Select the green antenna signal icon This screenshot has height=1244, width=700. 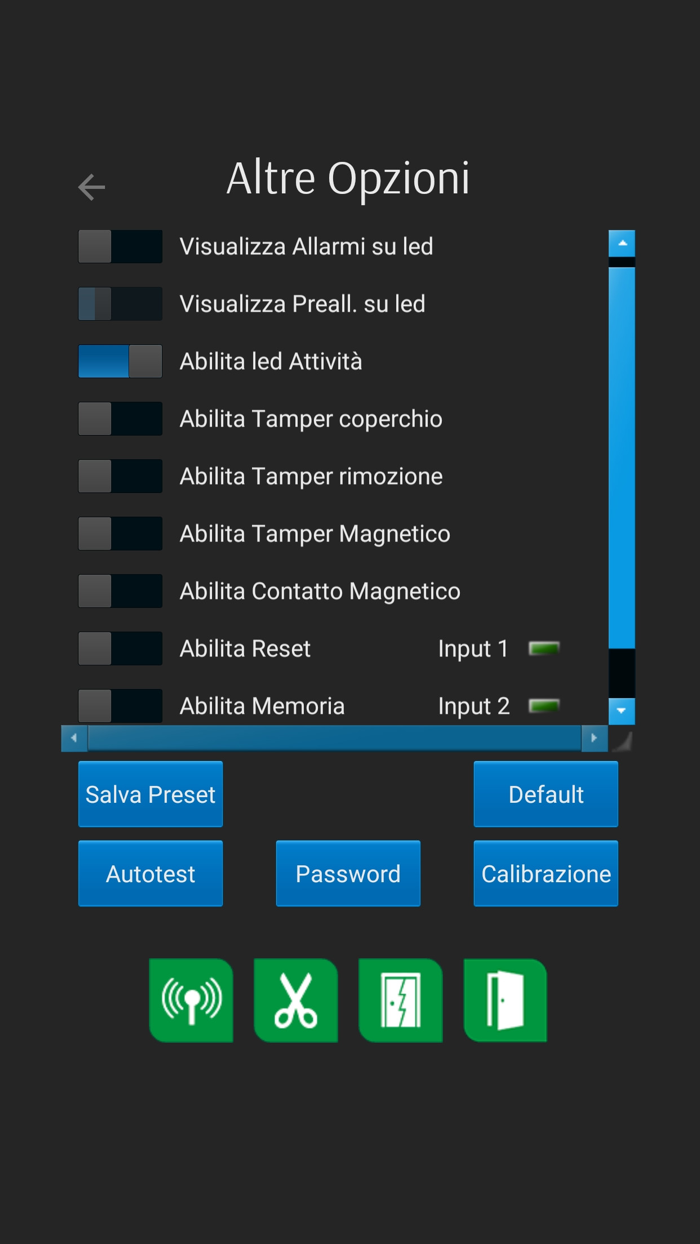coord(191,1000)
